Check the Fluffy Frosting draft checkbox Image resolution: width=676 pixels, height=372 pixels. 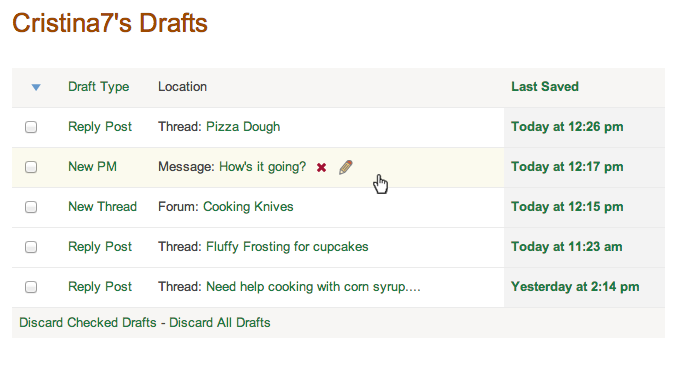click(x=31, y=247)
